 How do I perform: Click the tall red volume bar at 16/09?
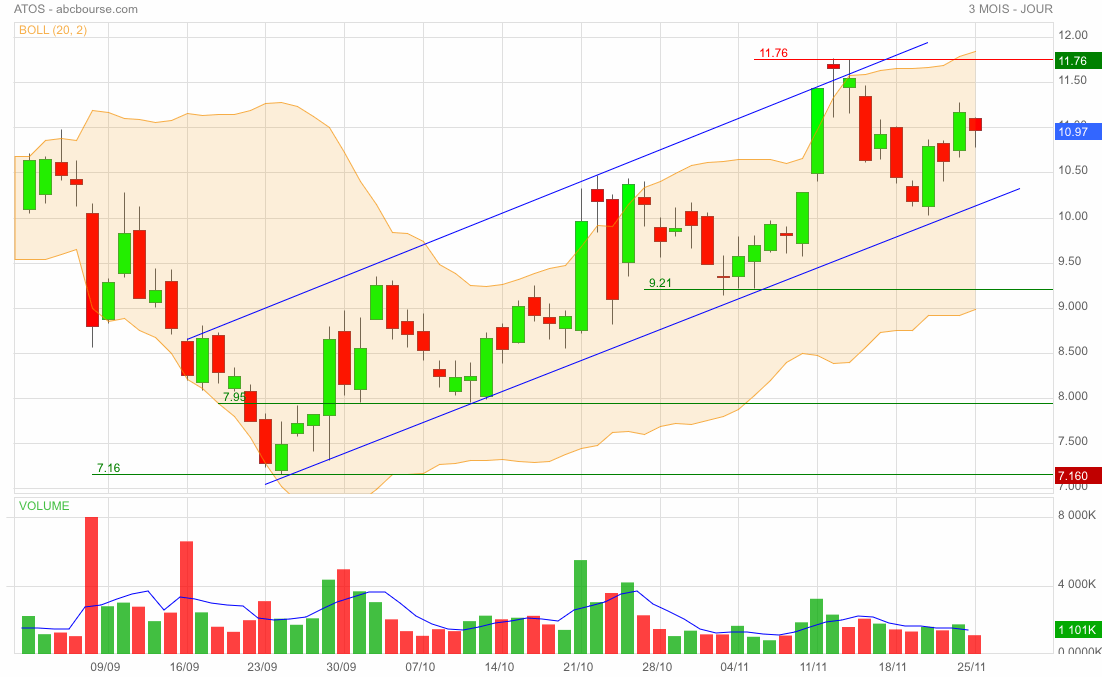click(x=186, y=598)
